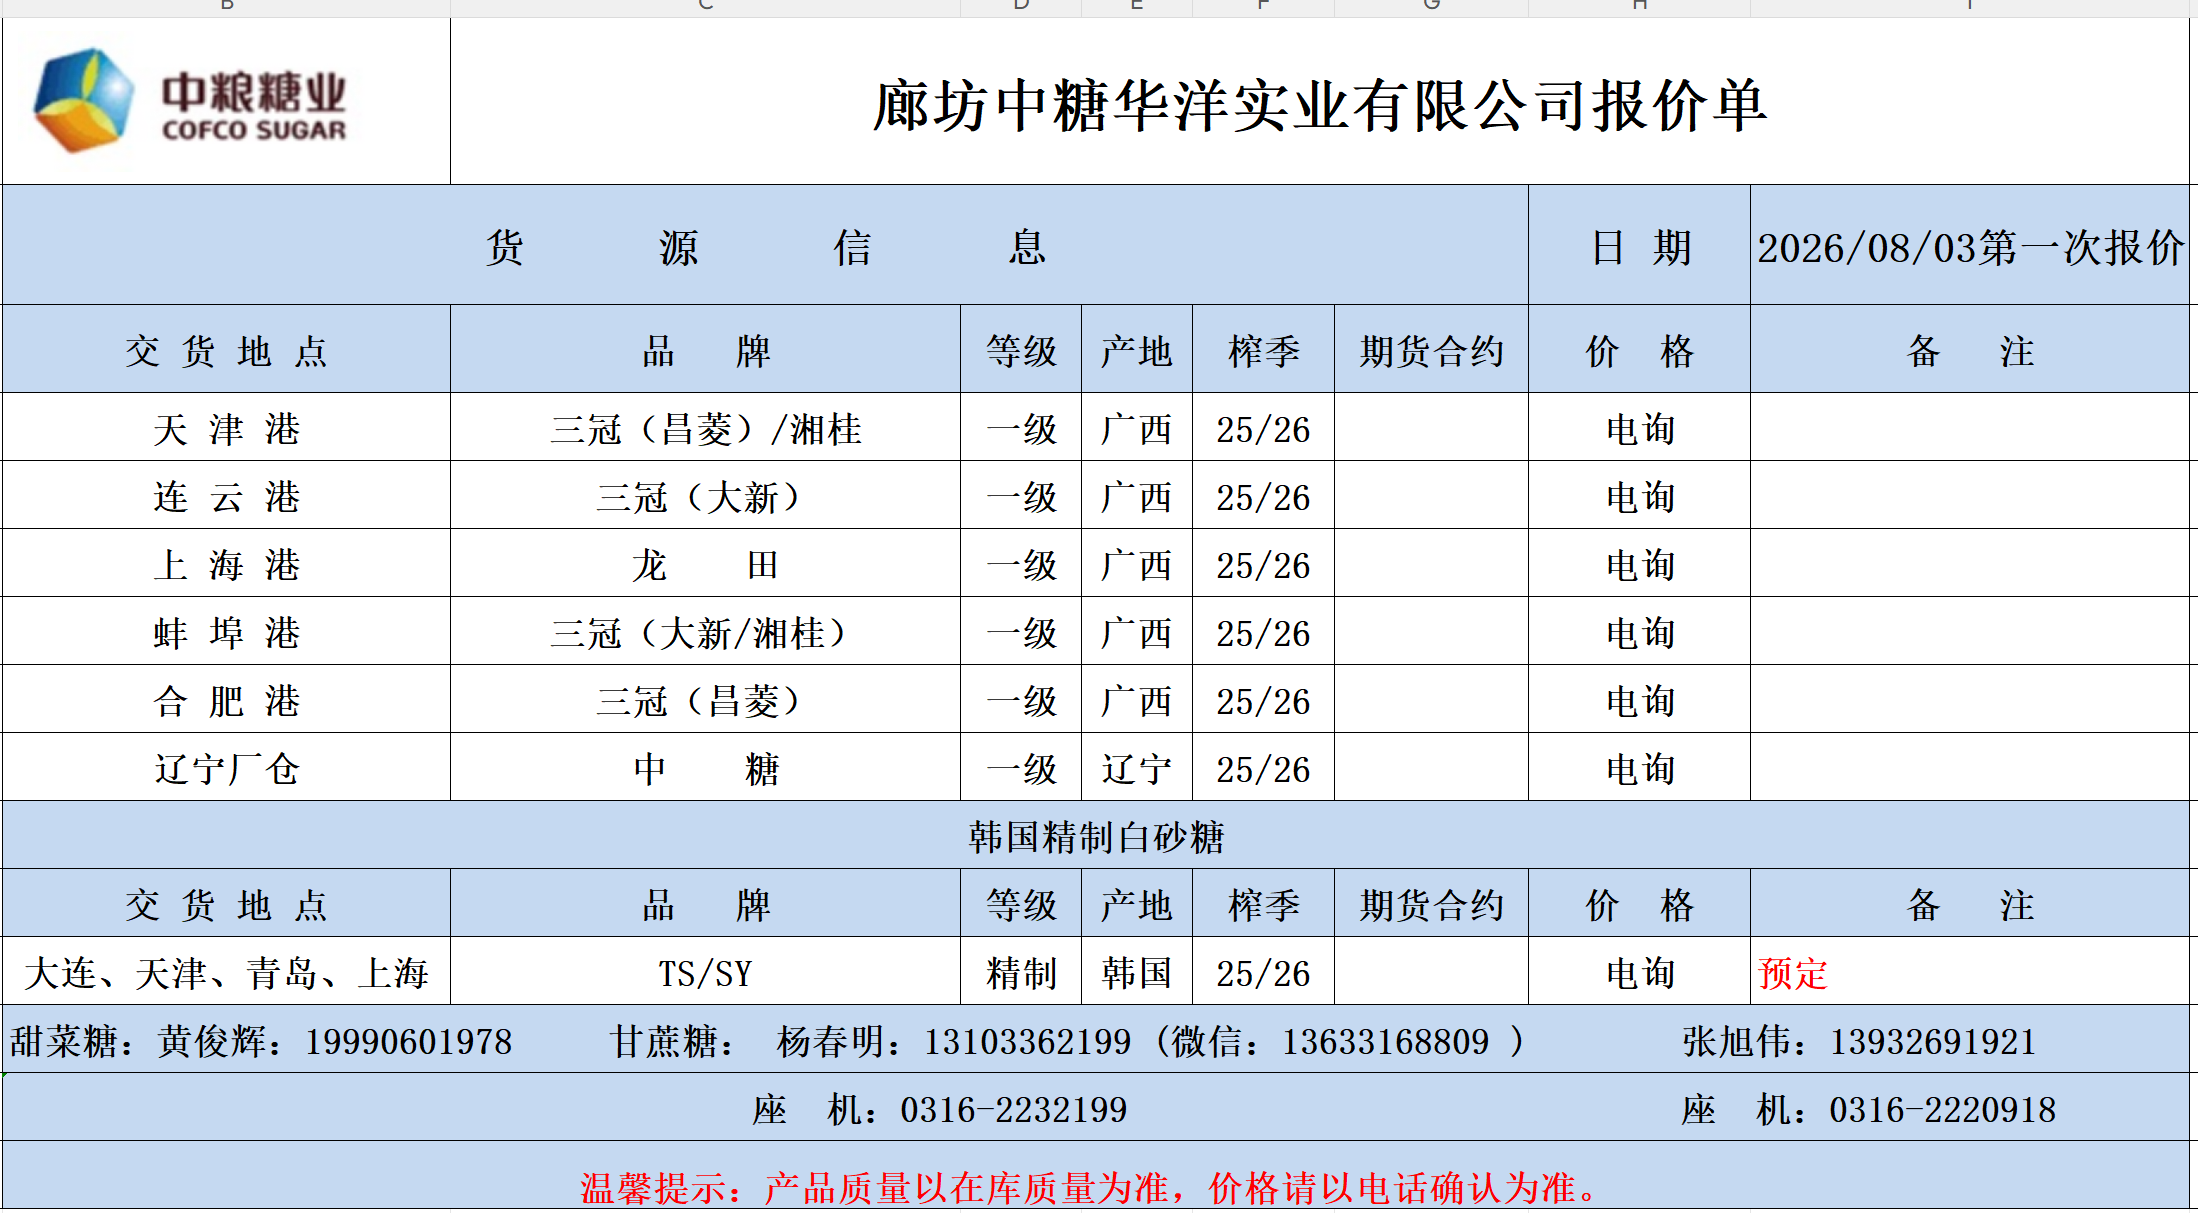The image size is (2198, 1213).
Task: Select the 一级 grade in 天津港 row
Action: (x=1021, y=428)
